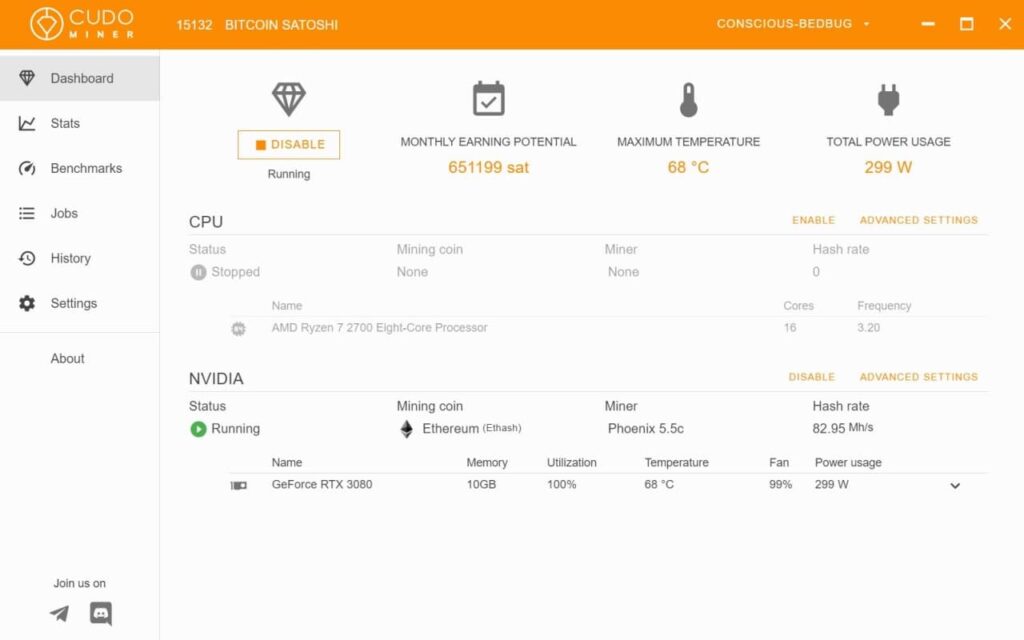The height and width of the screenshot is (640, 1024).
Task: Open the Discord community icon
Action: pyautogui.click(x=101, y=613)
